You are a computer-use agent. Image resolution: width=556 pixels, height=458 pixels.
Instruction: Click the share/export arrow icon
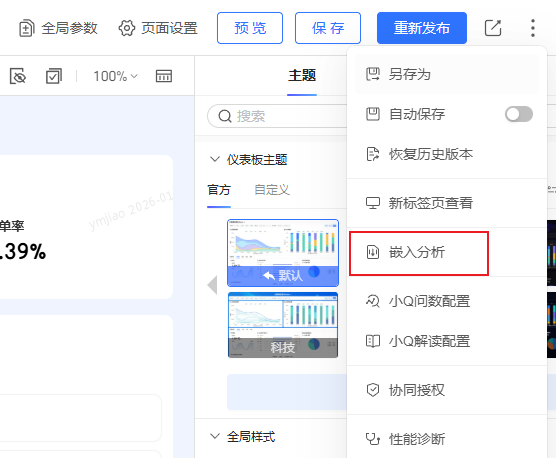coord(493,28)
